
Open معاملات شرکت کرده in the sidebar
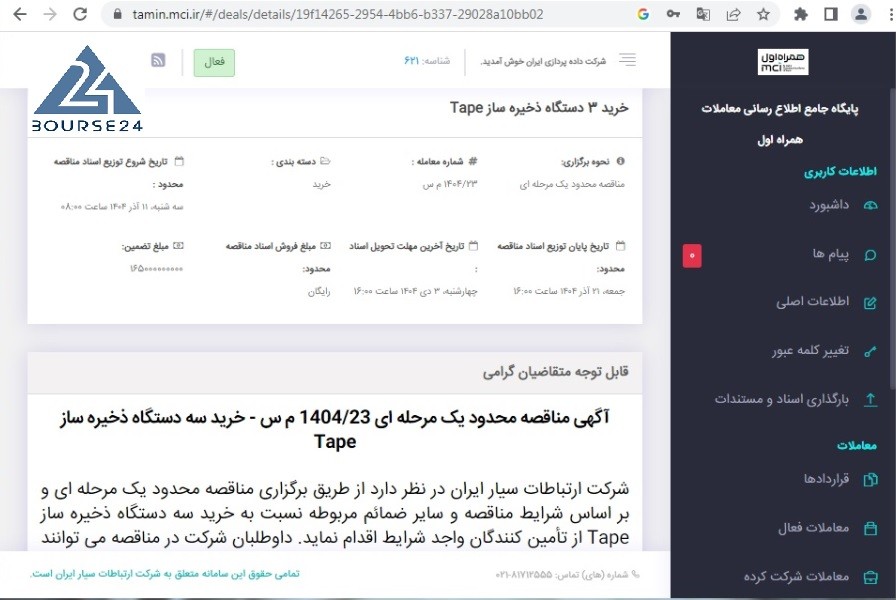pyautogui.click(x=797, y=576)
